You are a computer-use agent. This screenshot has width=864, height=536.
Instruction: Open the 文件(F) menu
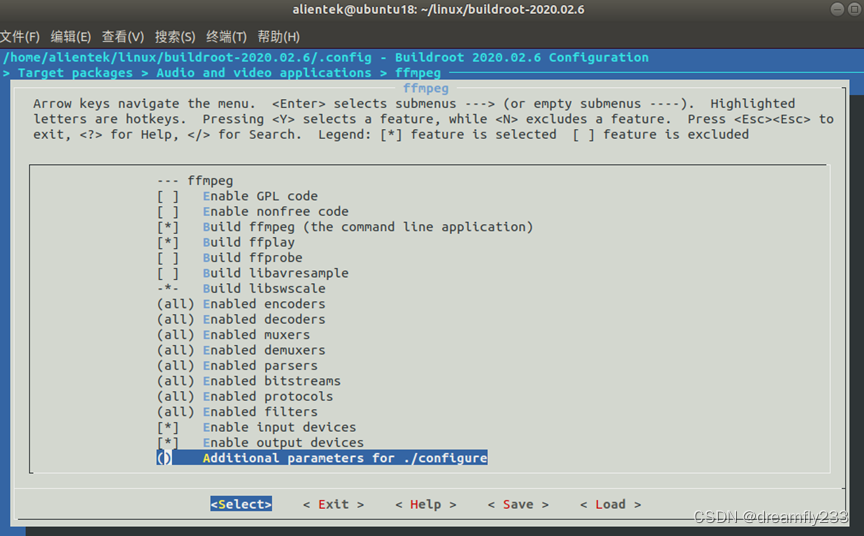(20, 37)
